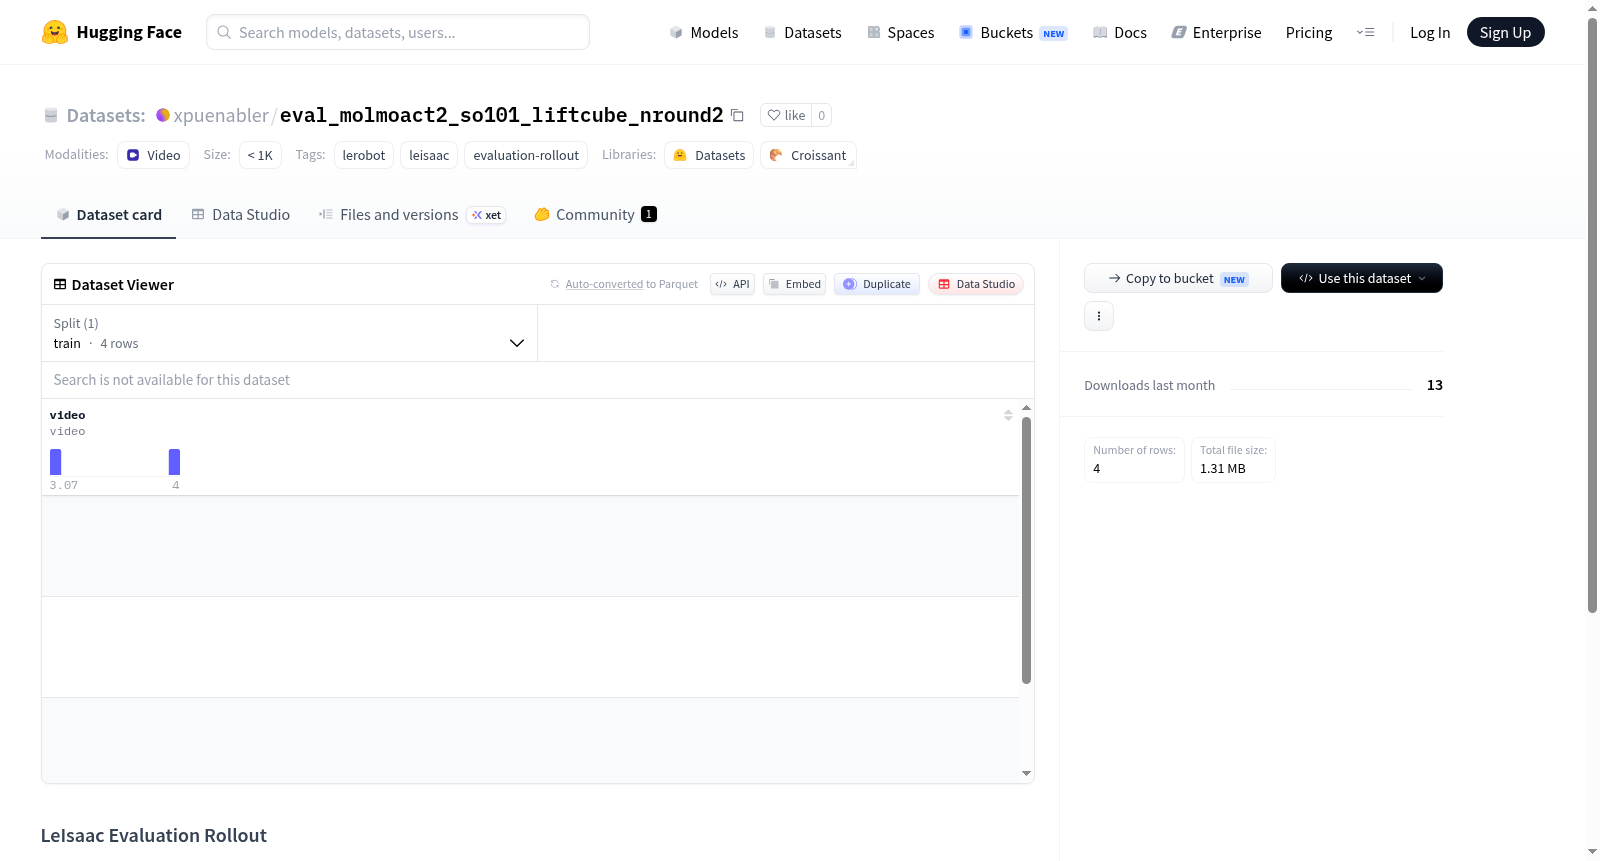Go to Datasets in top navigation
The width and height of the screenshot is (1600, 861).
coord(802,32)
